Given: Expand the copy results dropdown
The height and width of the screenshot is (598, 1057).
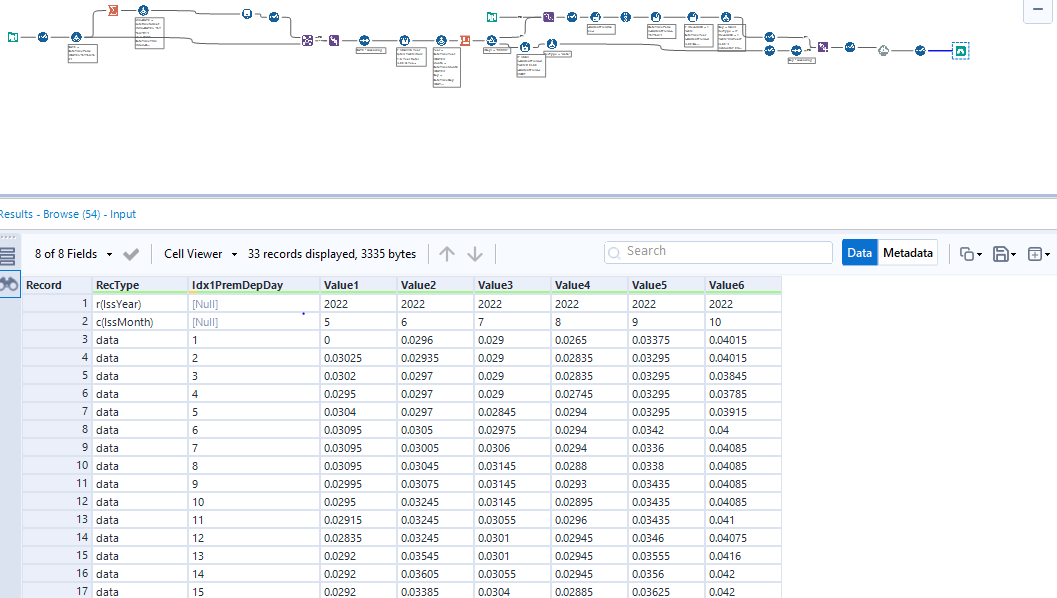Looking at the screenshot, I should point(970,254).
